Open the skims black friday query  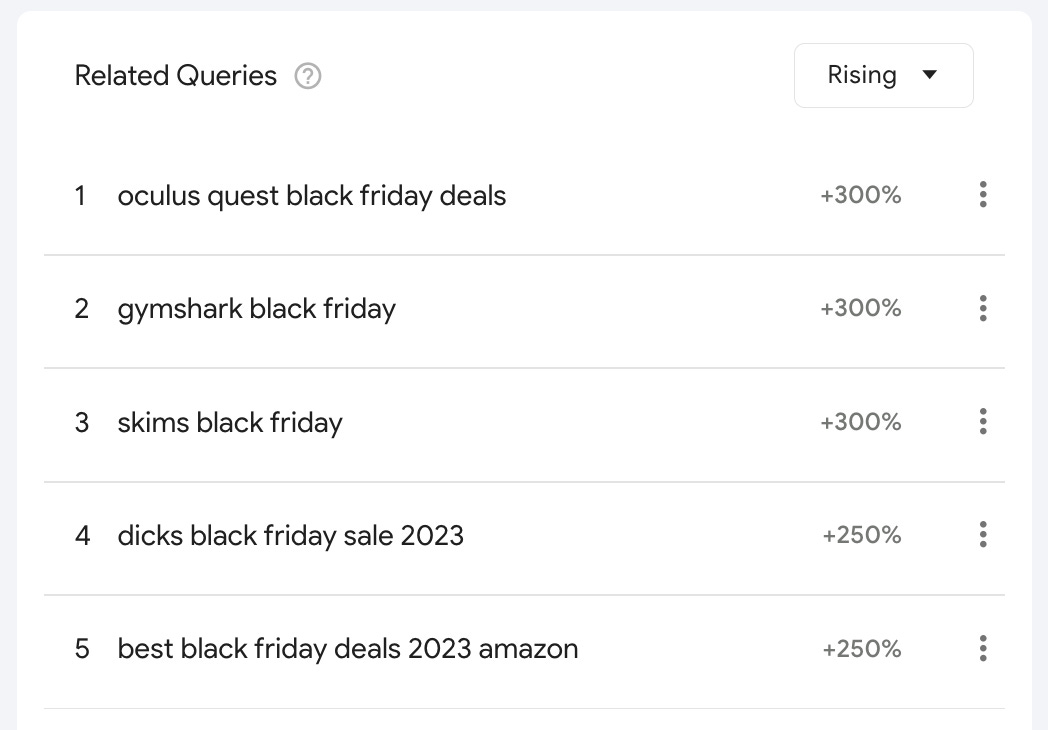pos(230,423)
